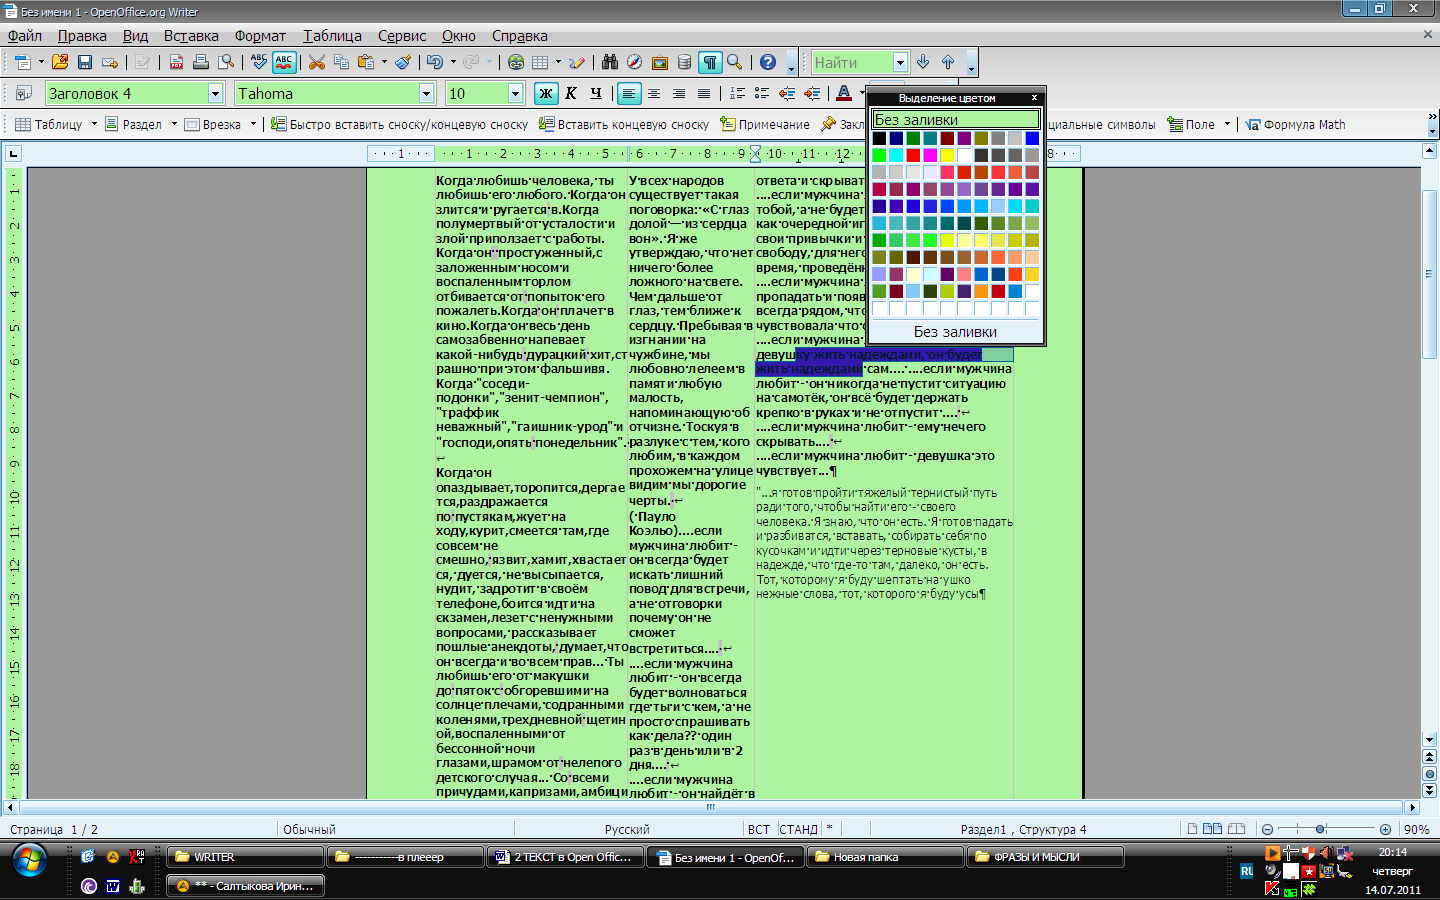Open the Раздел dropdown arrow
The width and height of the screenshot is (1440, 900).
[174, 124]
